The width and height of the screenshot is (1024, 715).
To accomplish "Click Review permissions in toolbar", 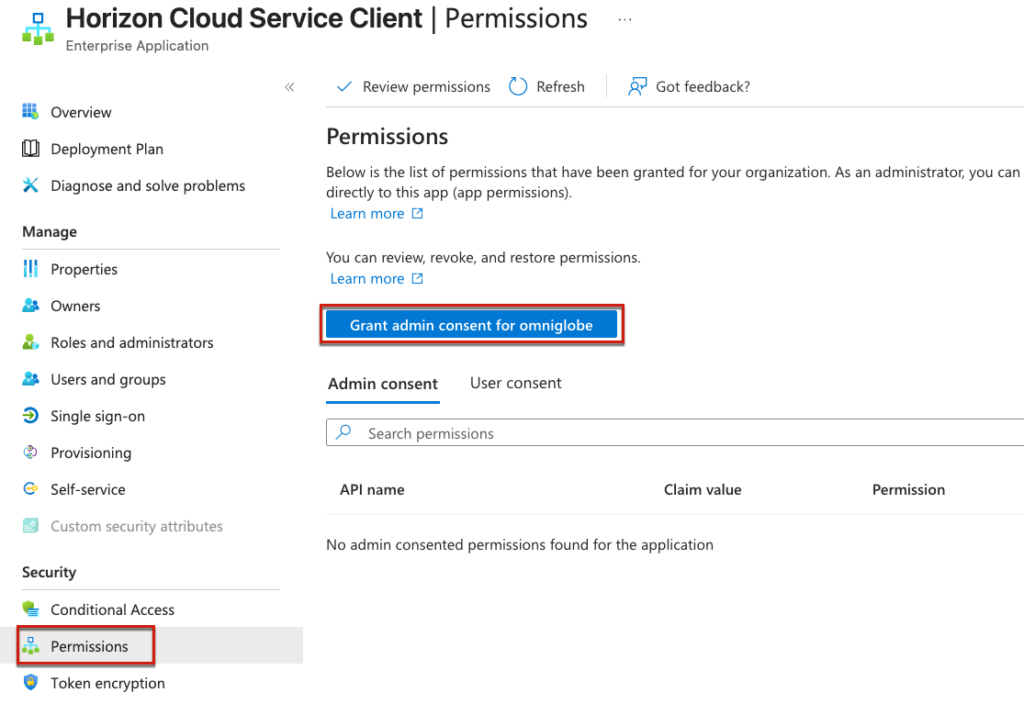I will (x=414, y=87).
